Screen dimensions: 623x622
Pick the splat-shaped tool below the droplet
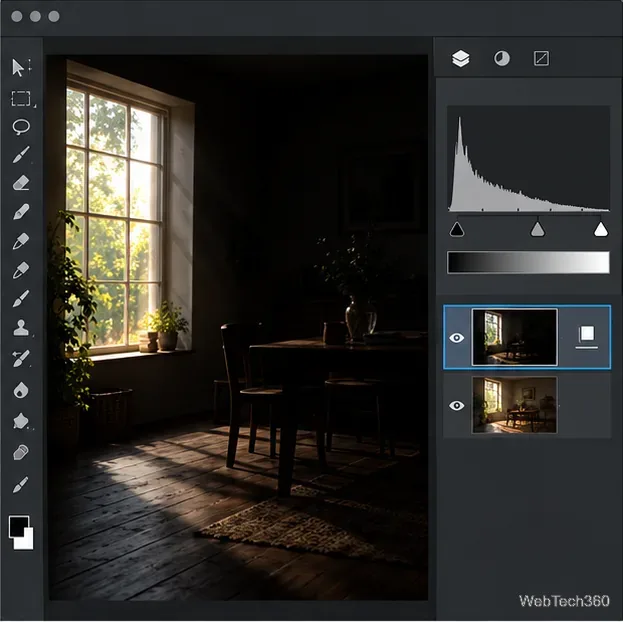(21, 421)
